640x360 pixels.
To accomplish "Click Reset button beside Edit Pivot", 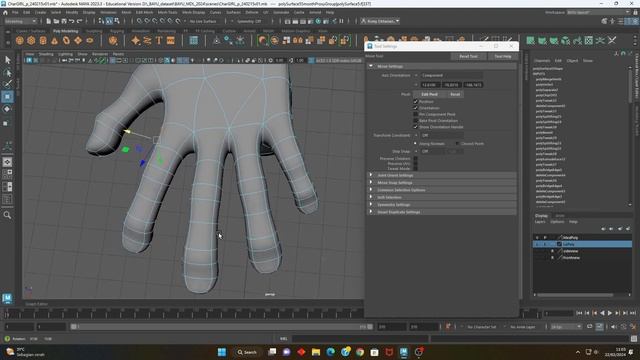I will pyautogui.click(x=455, y=94).
